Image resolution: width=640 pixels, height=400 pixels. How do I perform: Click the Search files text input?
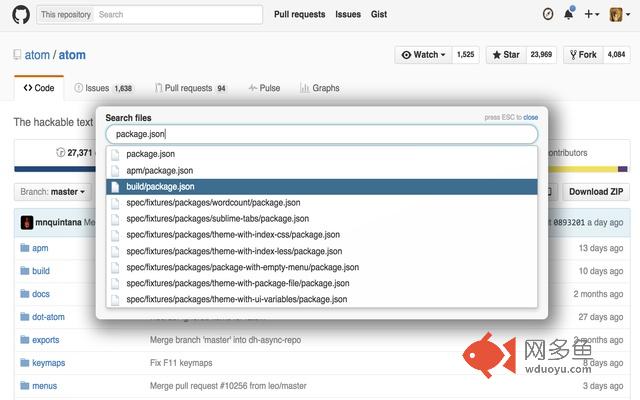click(x=322, y=134)
